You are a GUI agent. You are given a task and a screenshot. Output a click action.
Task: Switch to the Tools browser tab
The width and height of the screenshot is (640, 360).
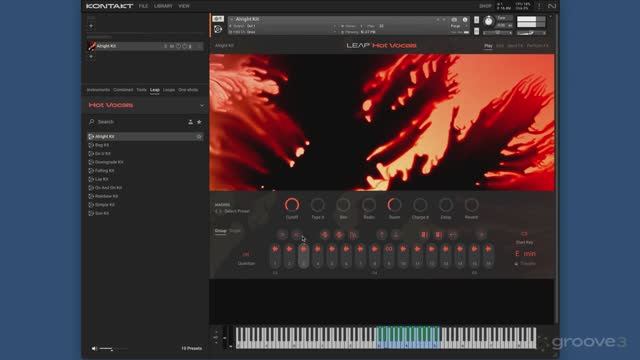click(x=142, y=90)
